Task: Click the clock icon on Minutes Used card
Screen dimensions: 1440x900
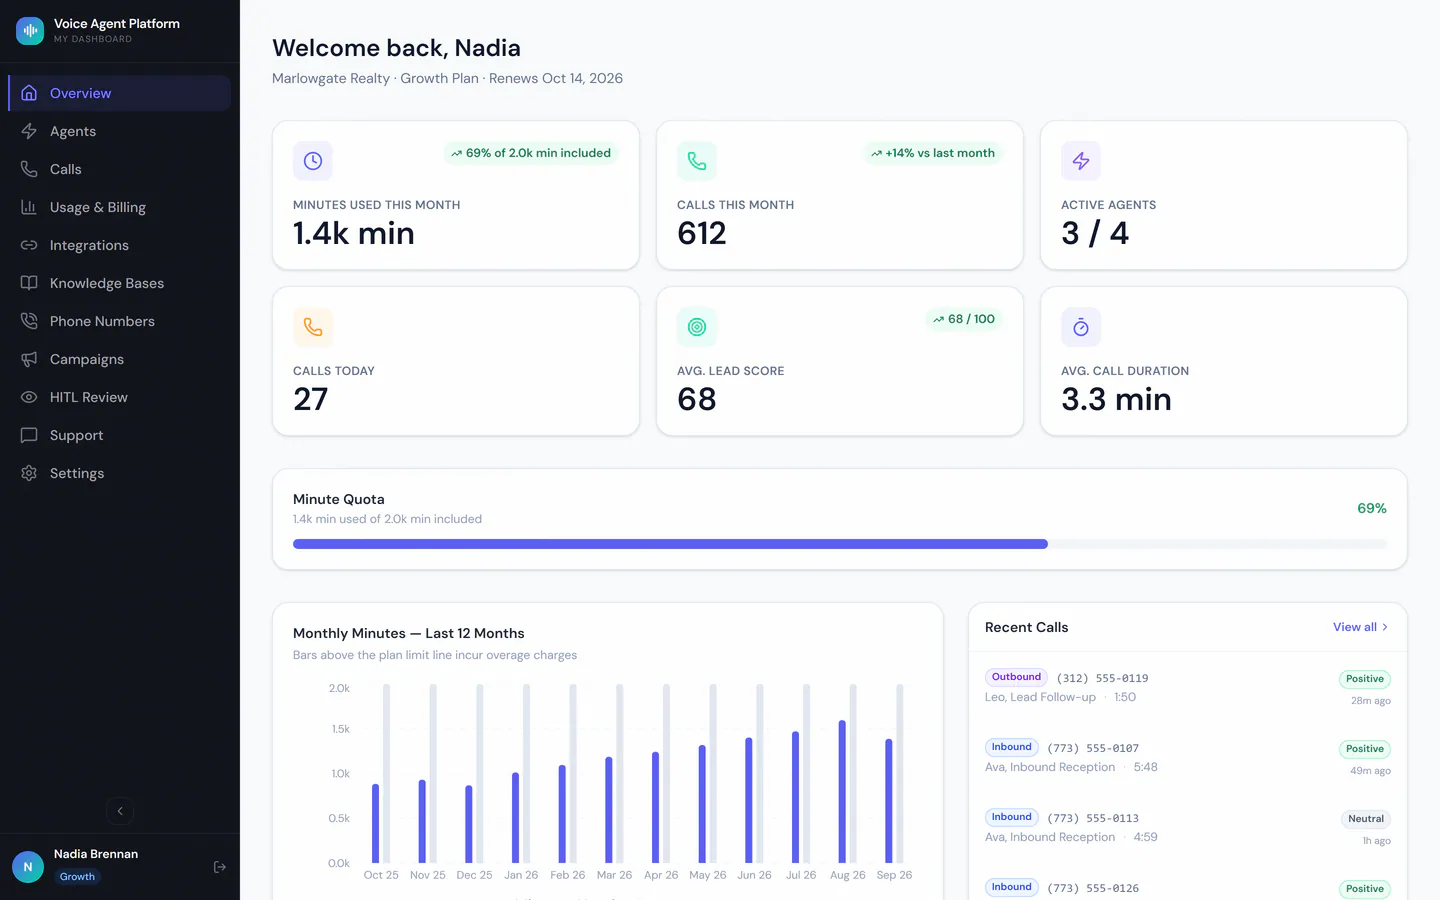Action: click(x=313, y=161)
